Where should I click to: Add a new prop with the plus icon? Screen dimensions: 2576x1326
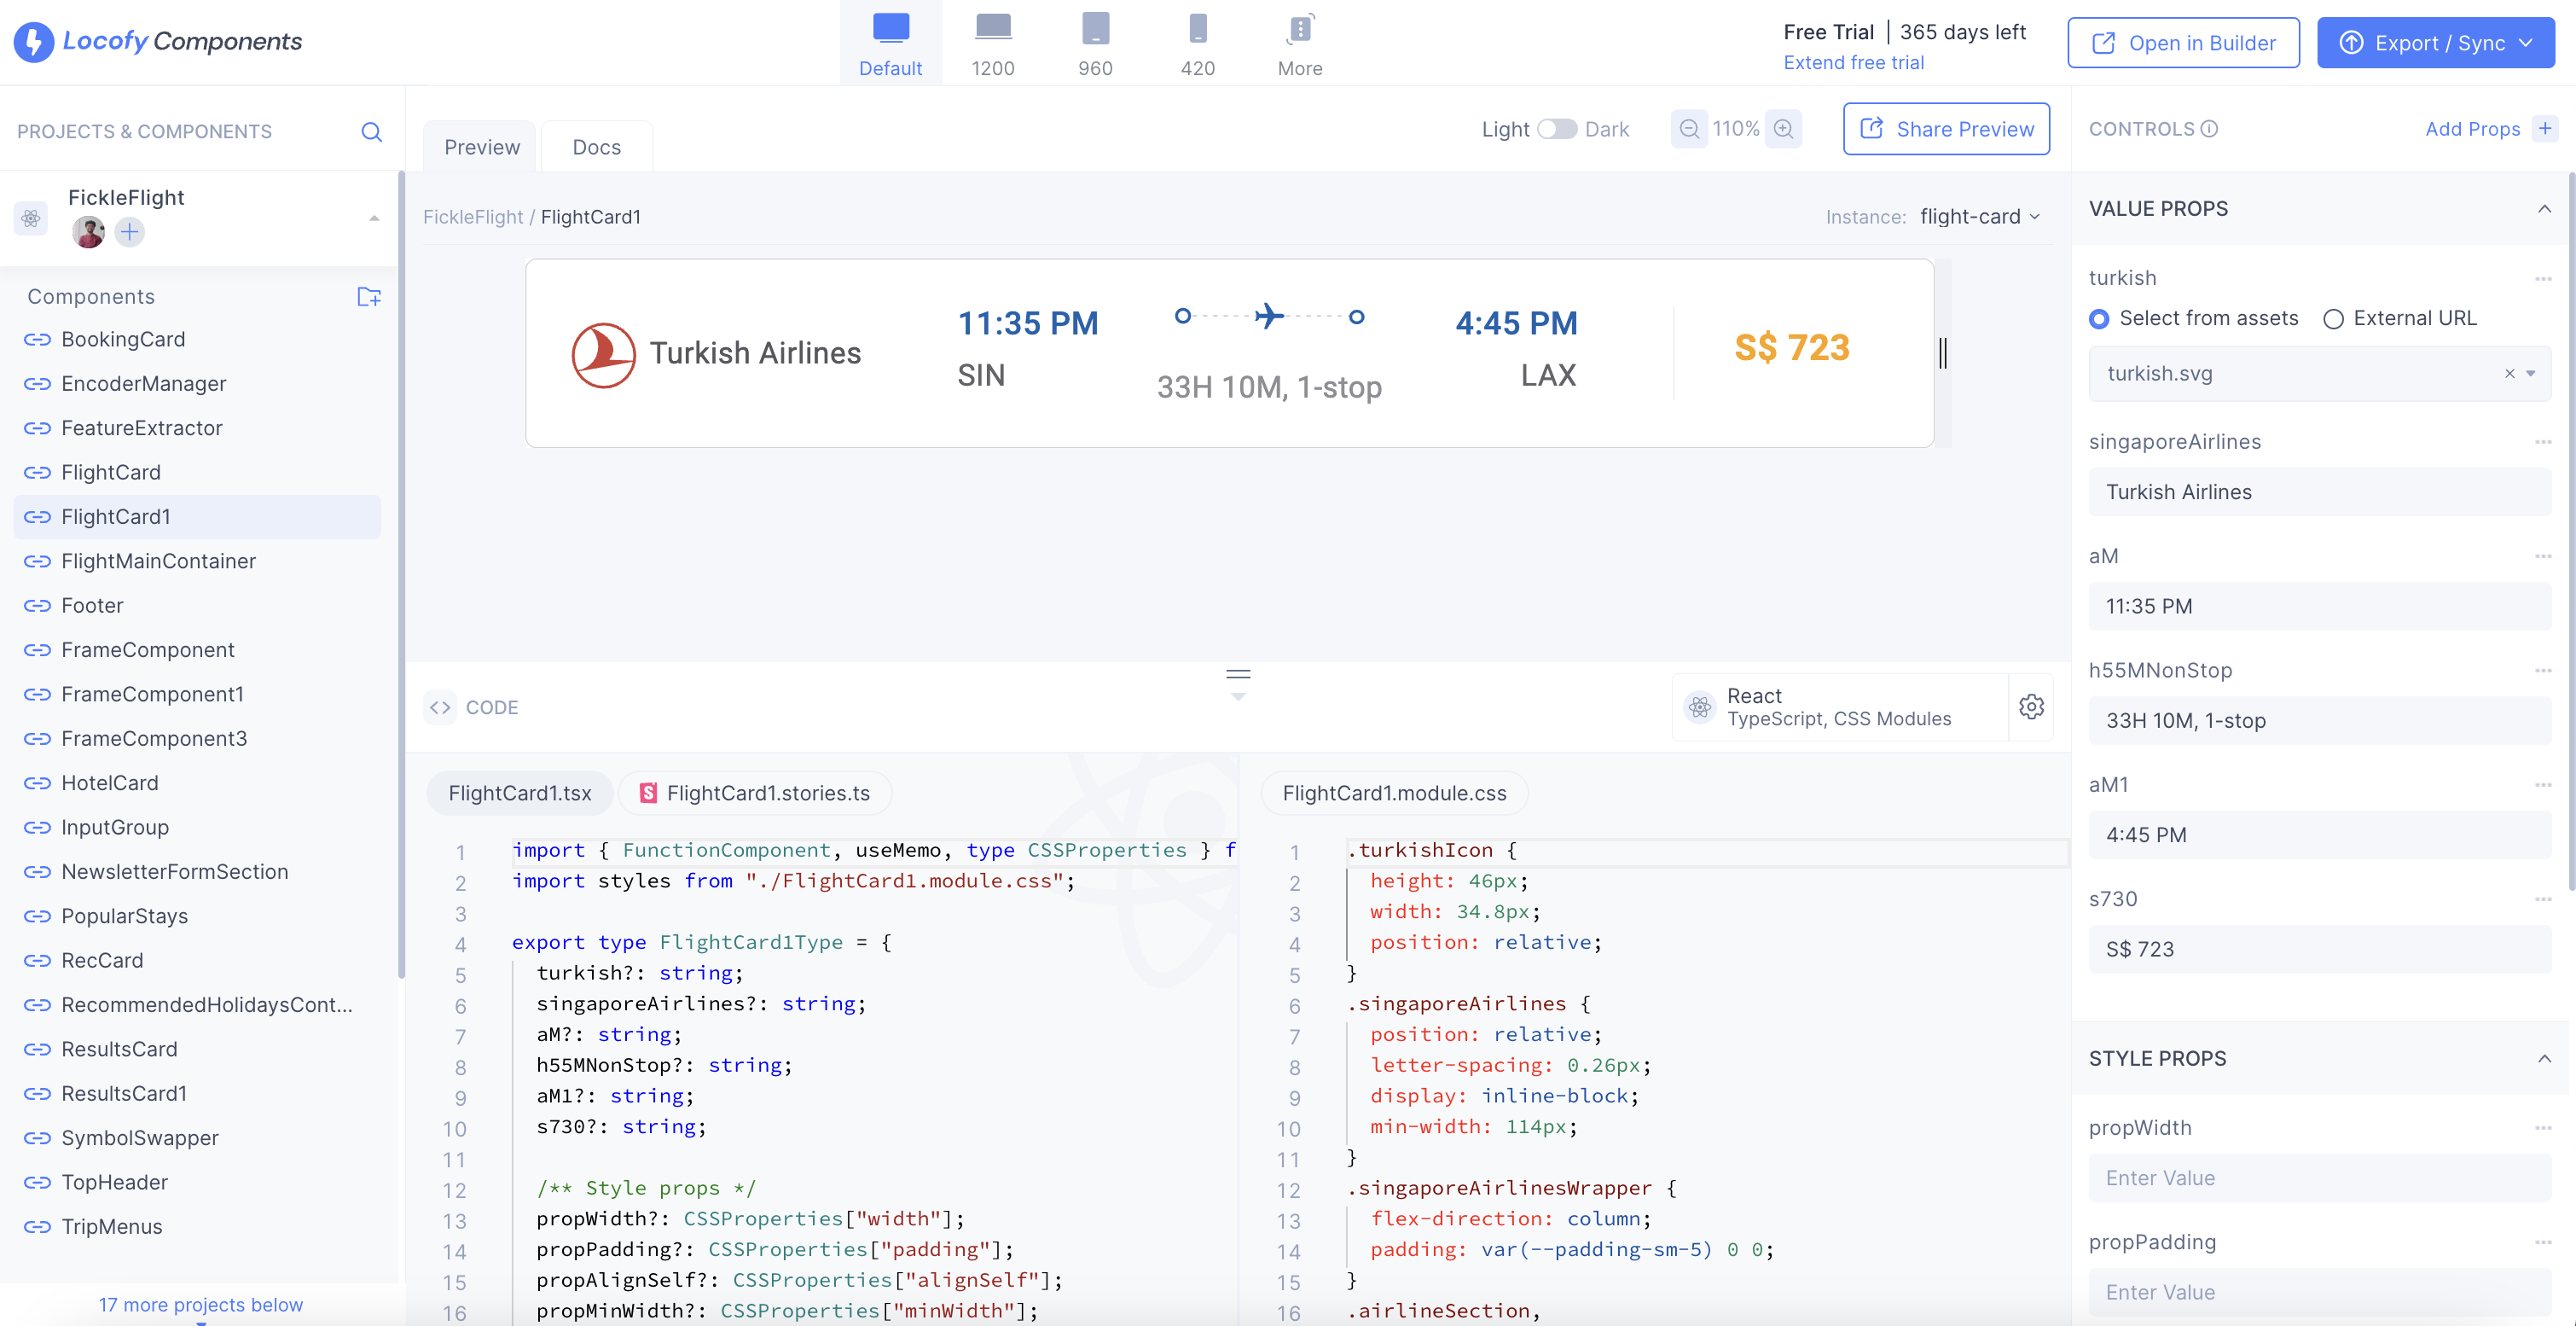click(2546, 128)
